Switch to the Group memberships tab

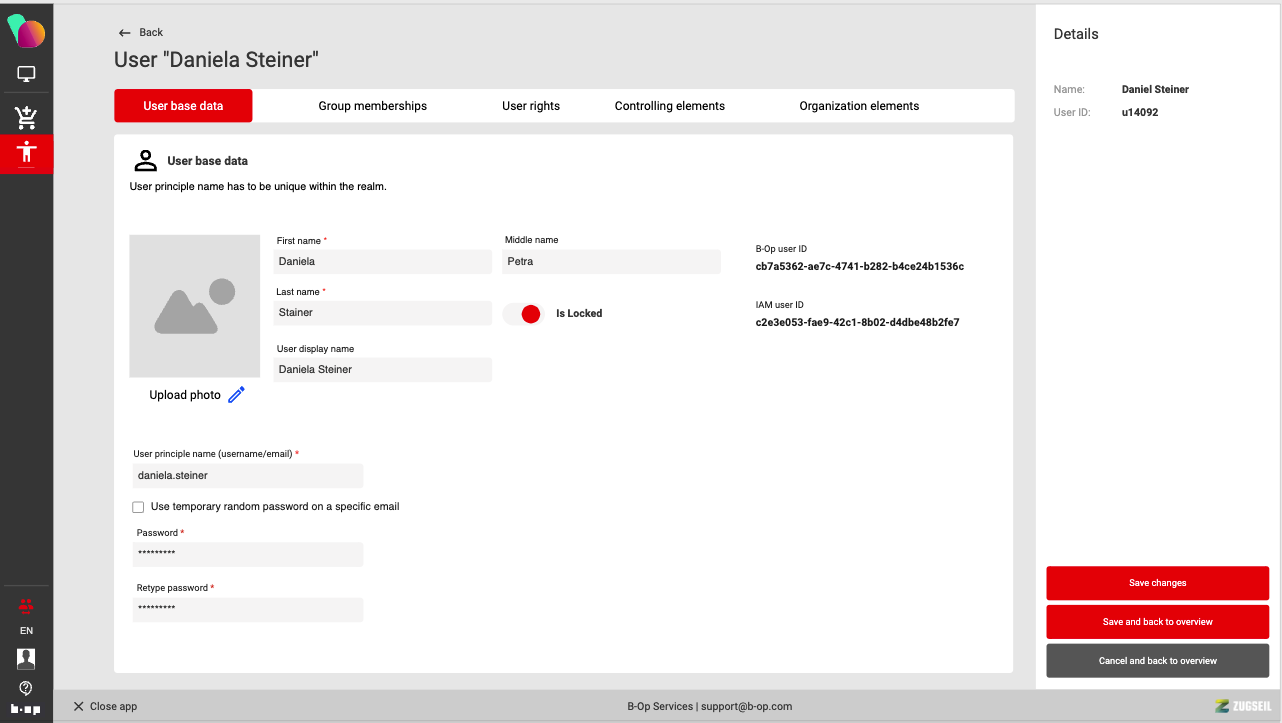click(x=372, y=106)
